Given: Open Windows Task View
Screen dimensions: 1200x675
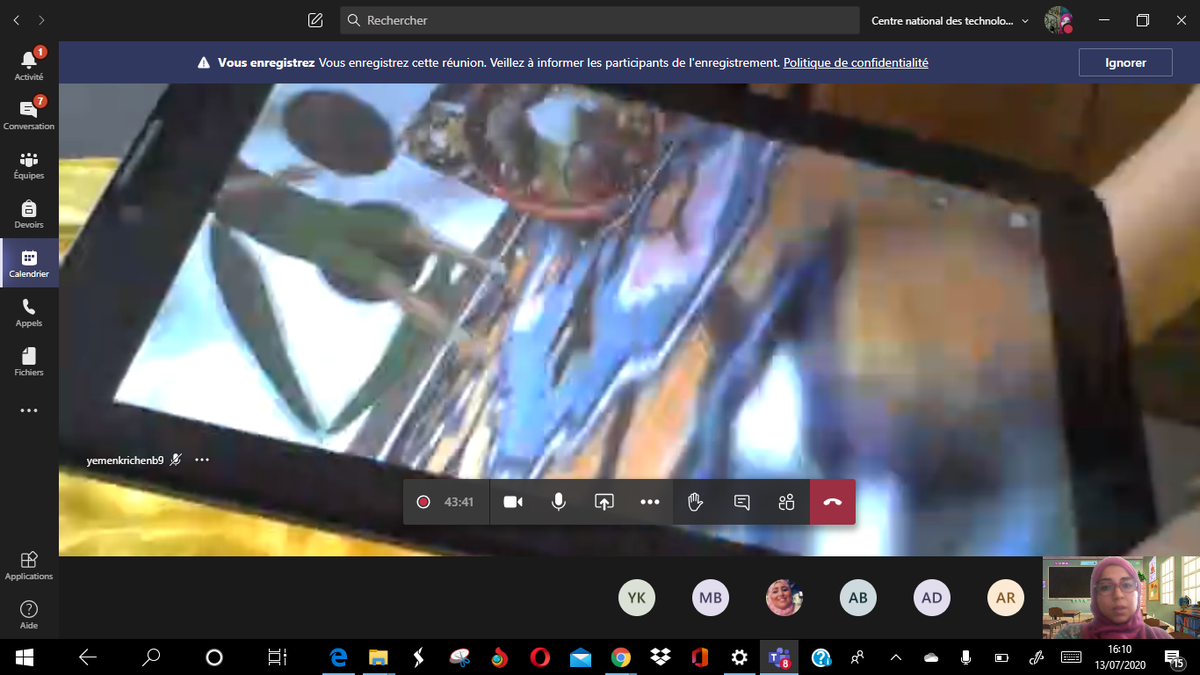Looking at the screenshot, I should pyautogui.click(x=277, y=657).
